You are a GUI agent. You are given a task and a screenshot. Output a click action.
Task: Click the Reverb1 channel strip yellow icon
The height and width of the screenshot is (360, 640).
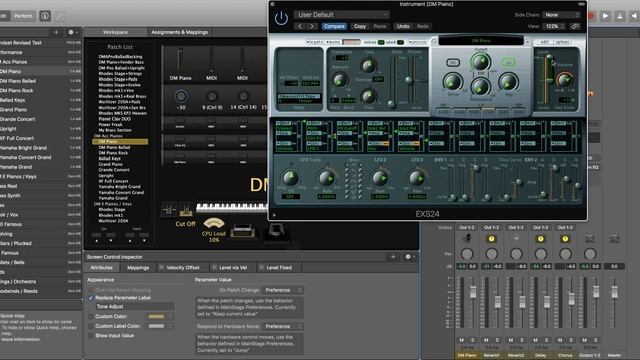(491, 239)
